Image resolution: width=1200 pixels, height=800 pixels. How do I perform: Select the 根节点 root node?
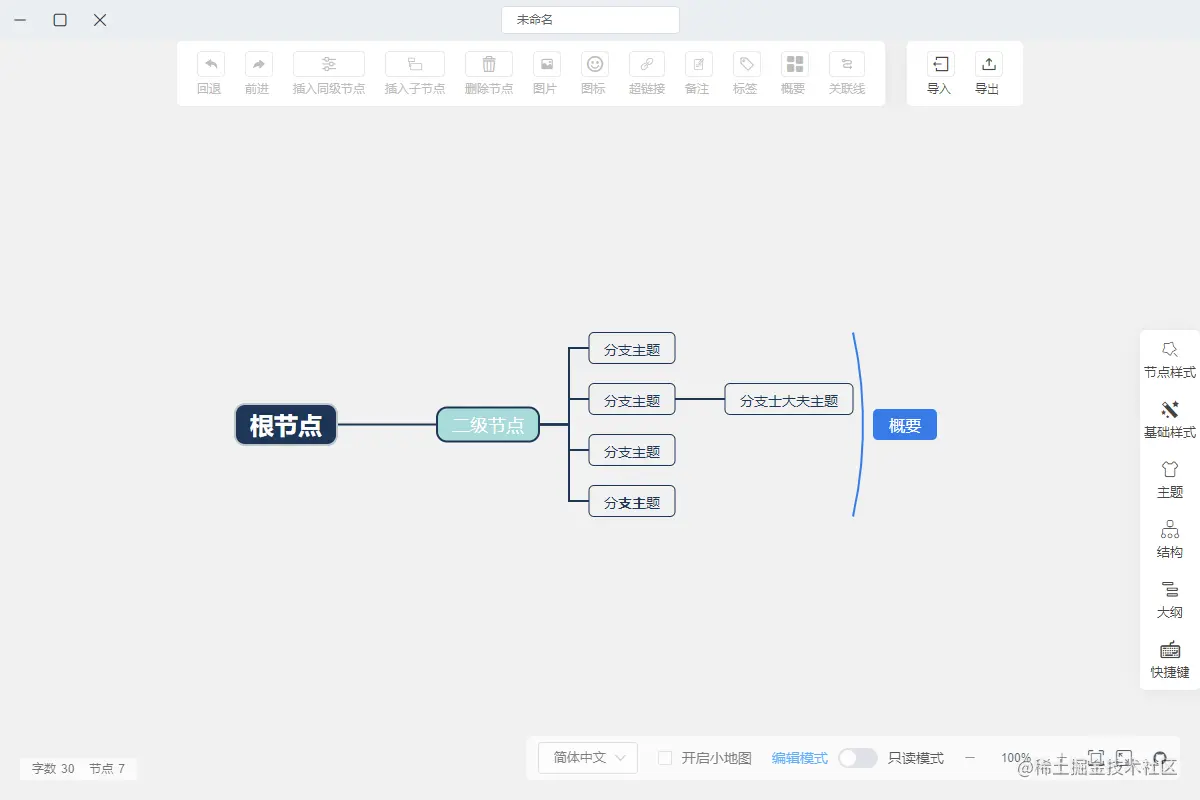coord(286,425)
